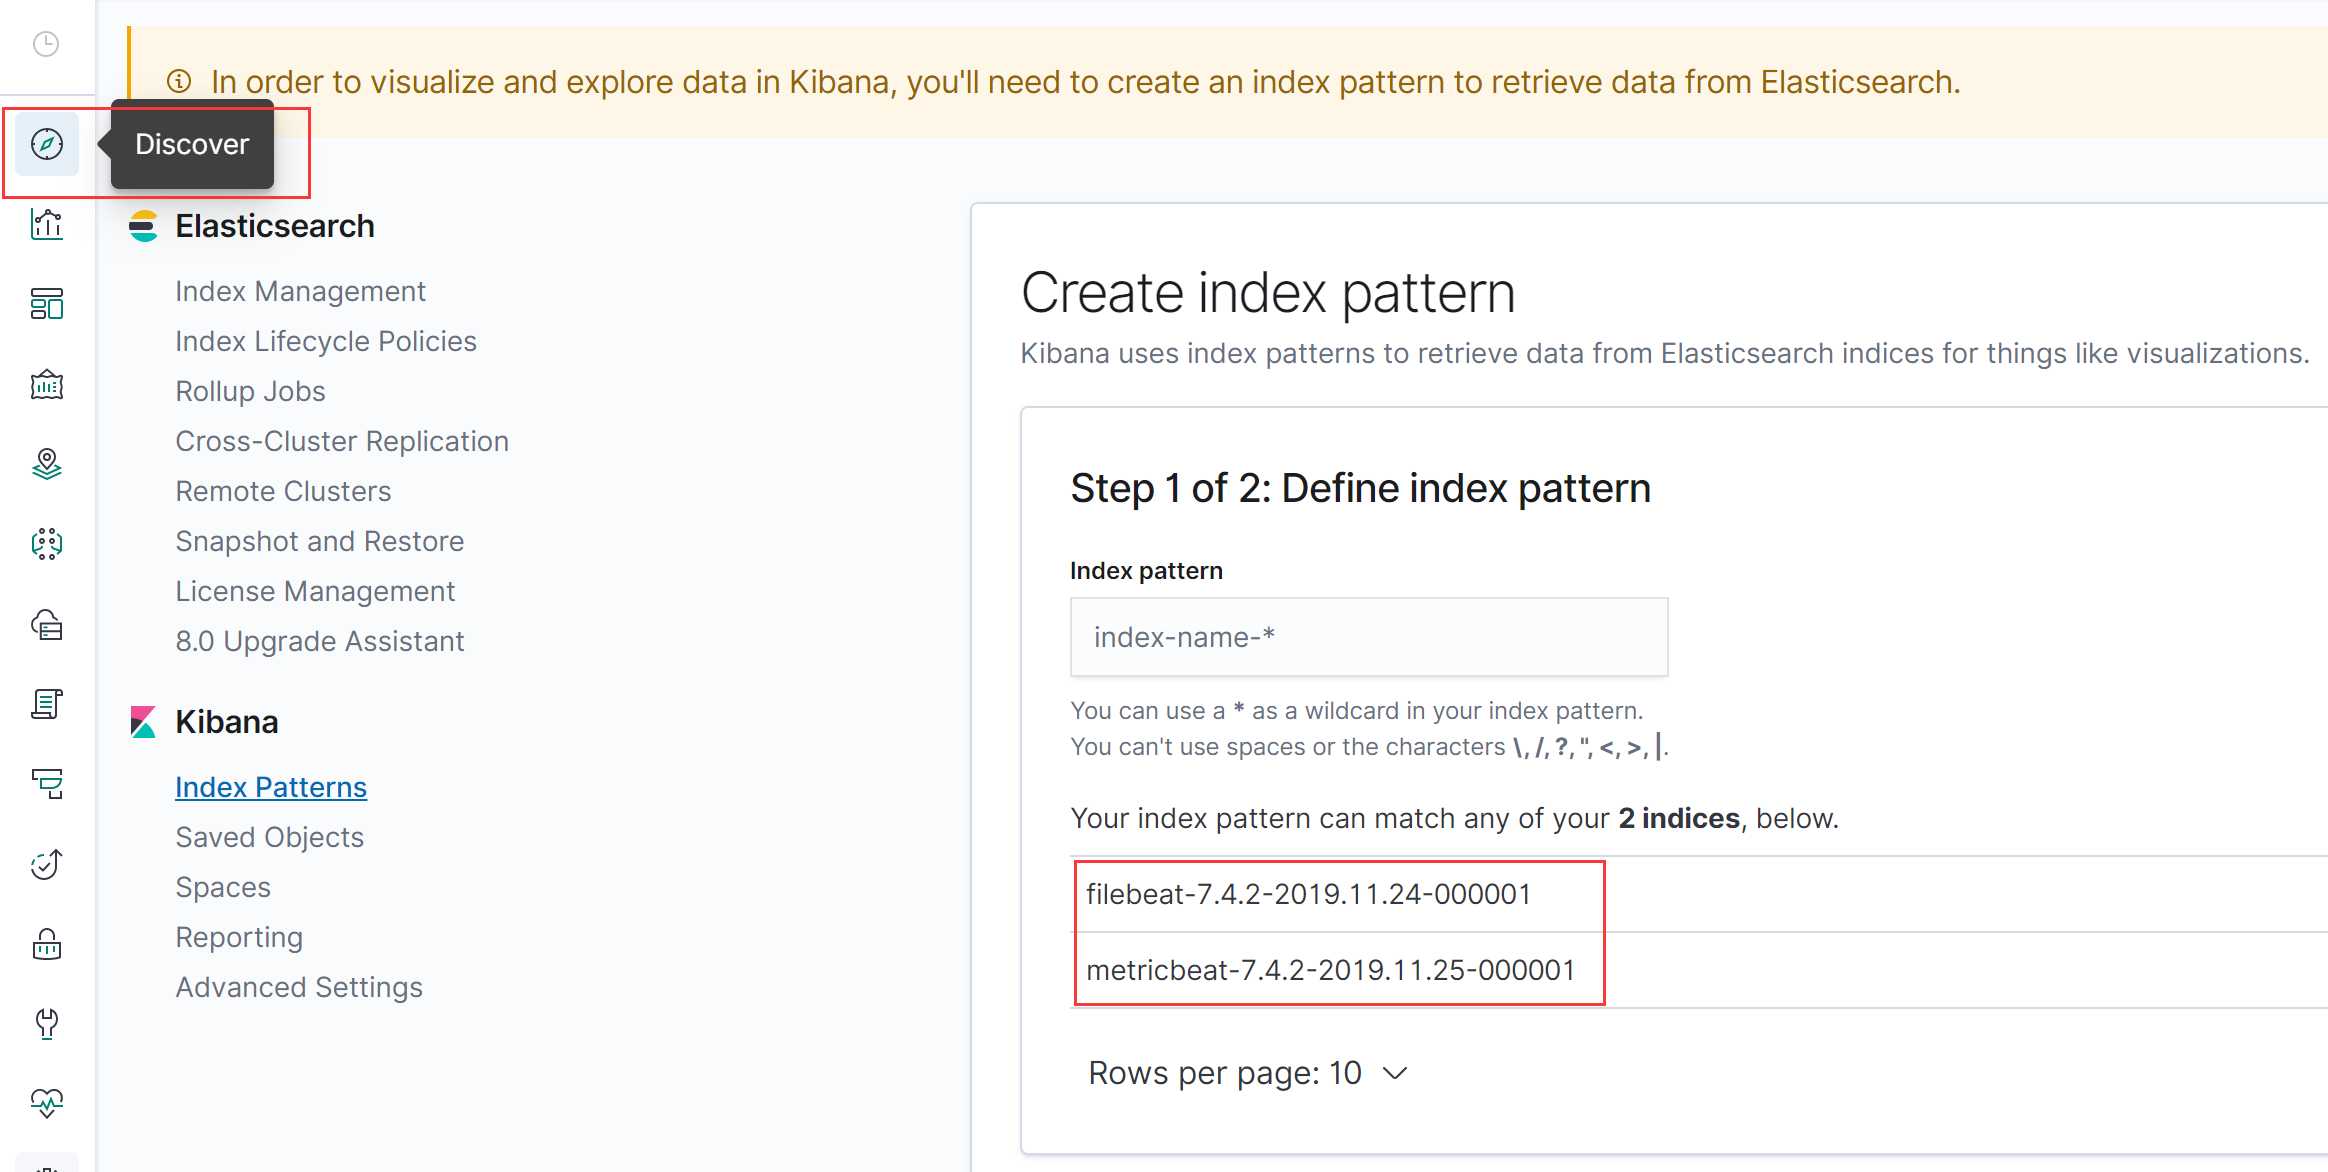This screenshot has height=1172, width=2328.
Task: Expand the Rows per page dropdown
Action: pos(1248,1073)
